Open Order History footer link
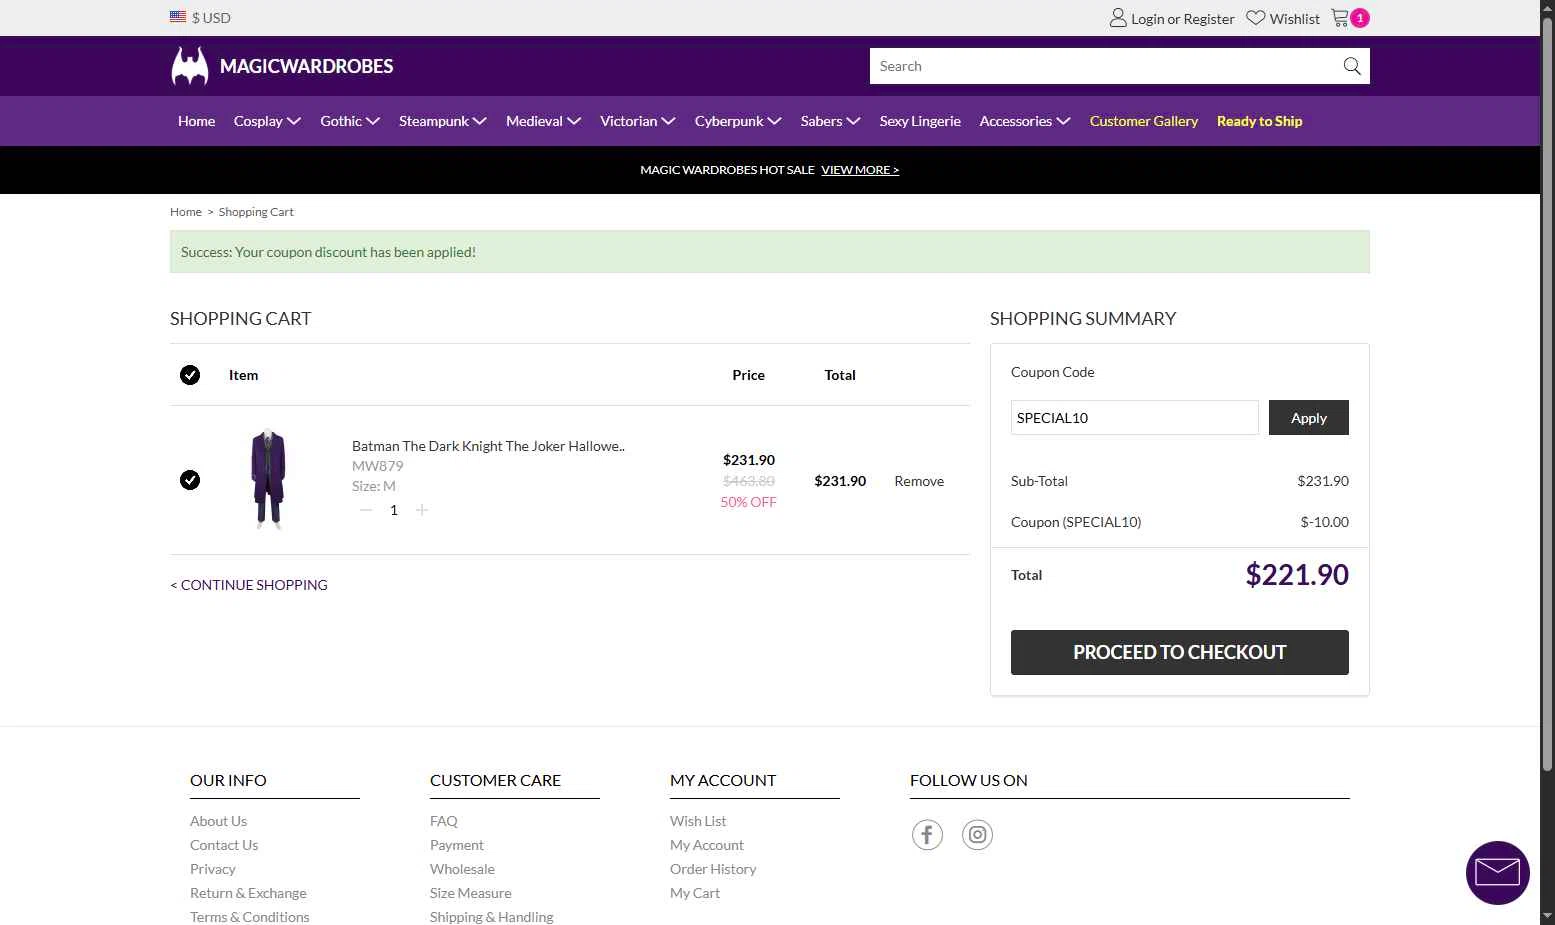 [x=713, y=869]
